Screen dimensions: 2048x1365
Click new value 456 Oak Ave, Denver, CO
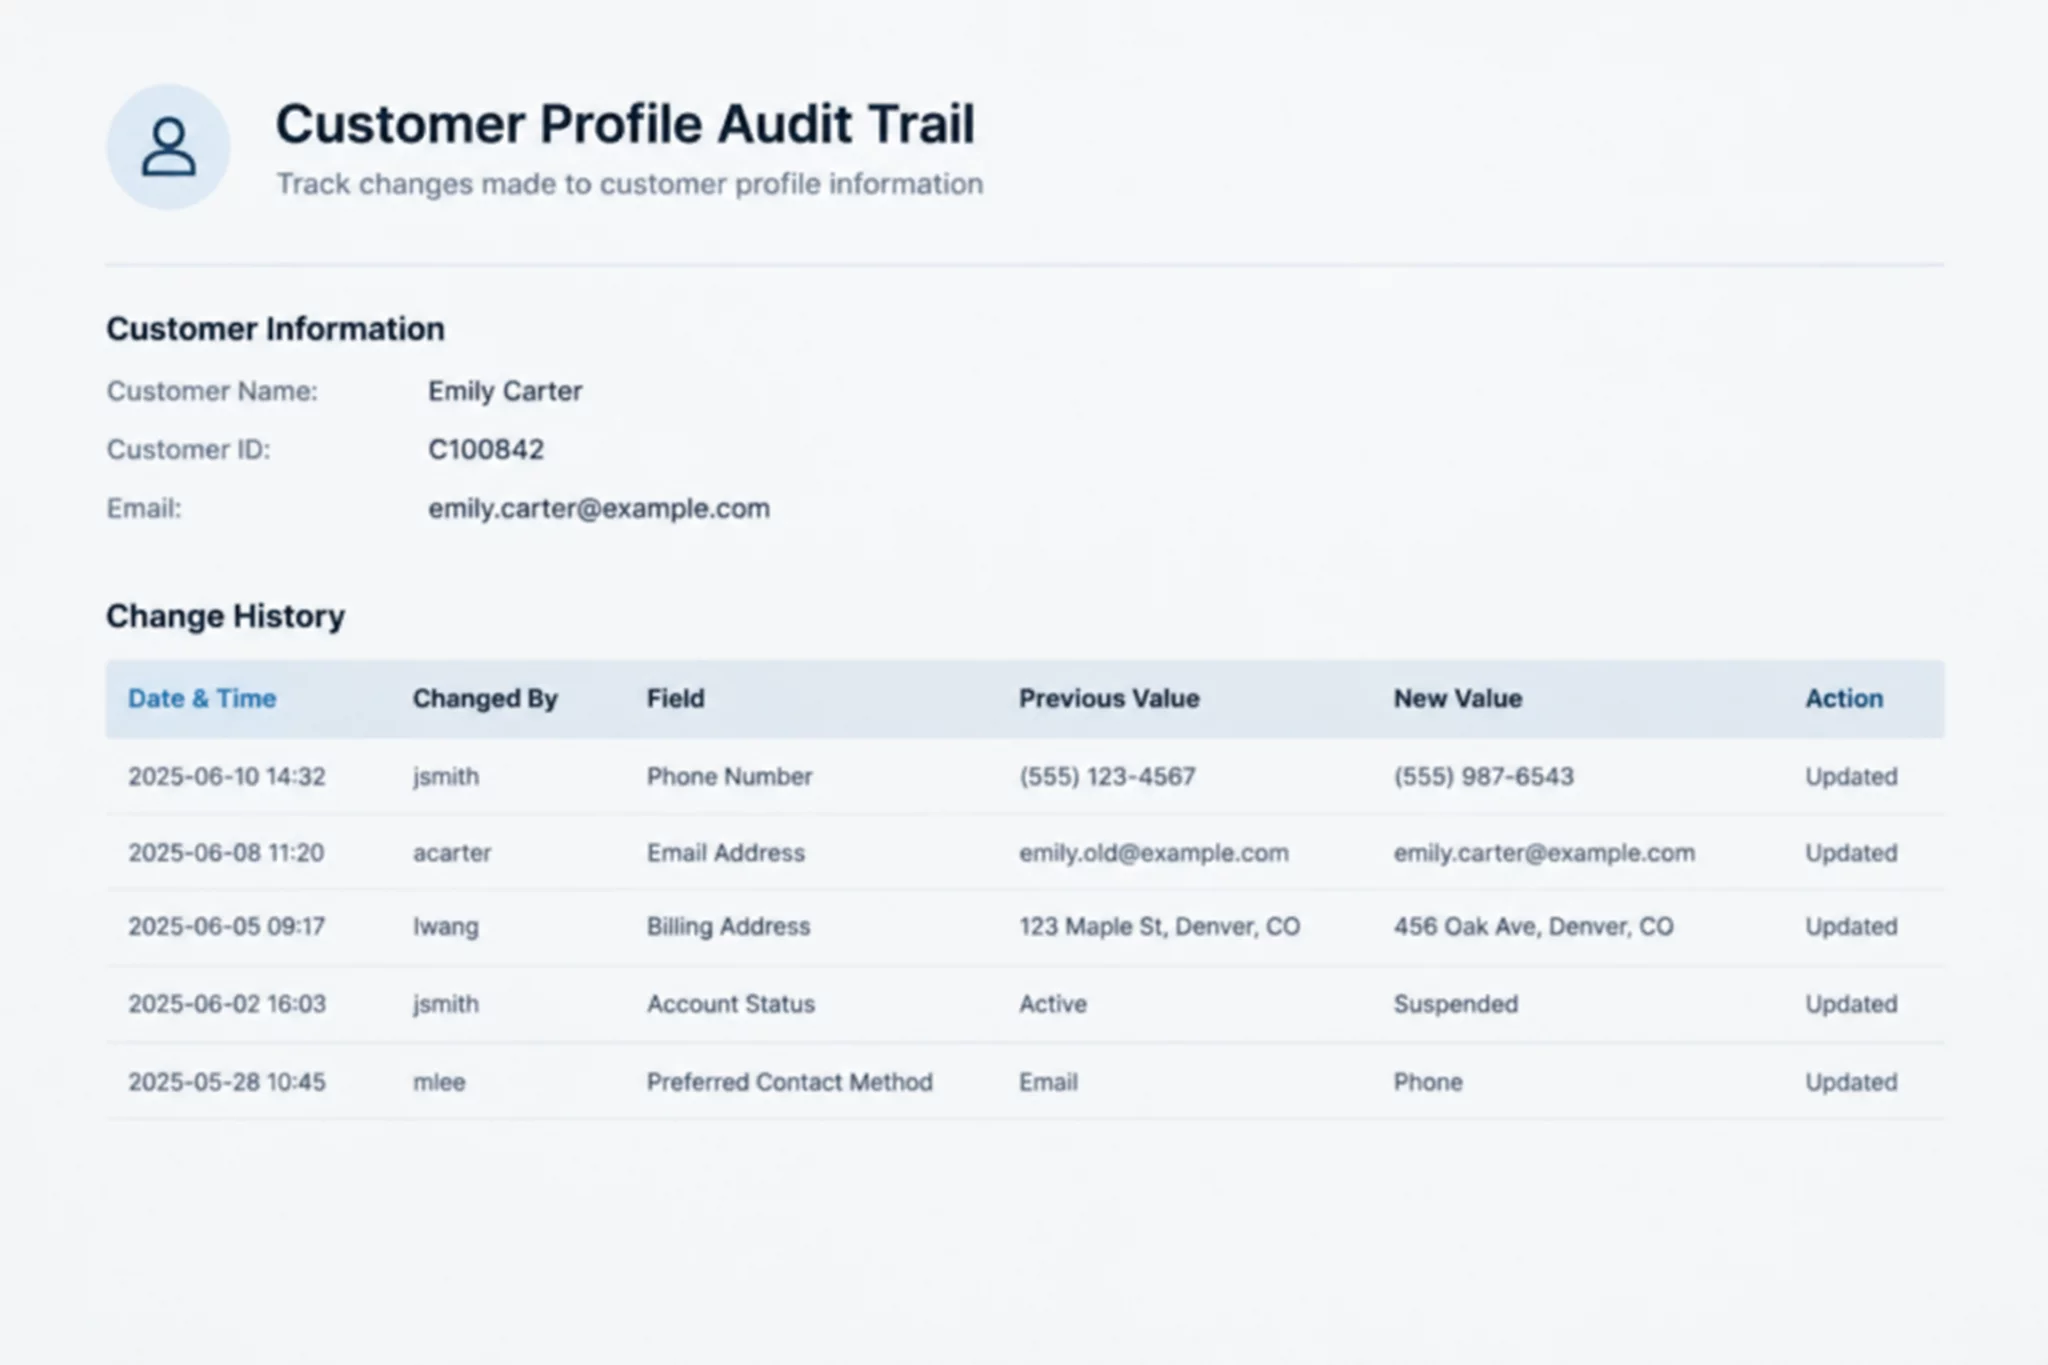1534,927
